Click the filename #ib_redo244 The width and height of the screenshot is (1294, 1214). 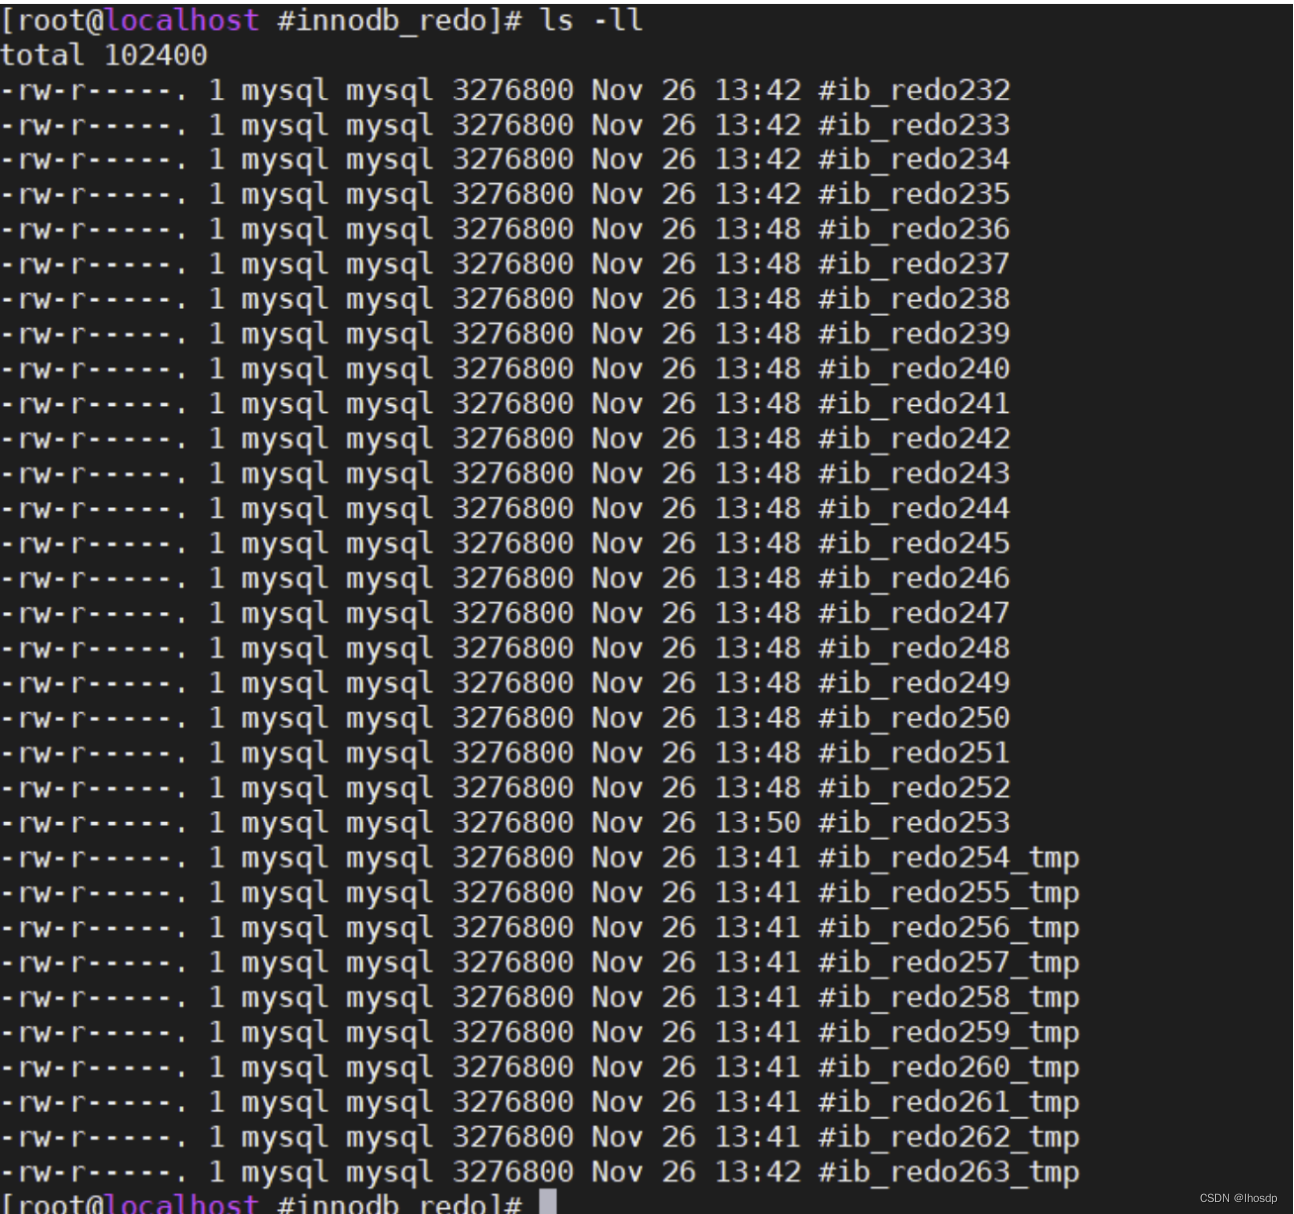point(914,510)
